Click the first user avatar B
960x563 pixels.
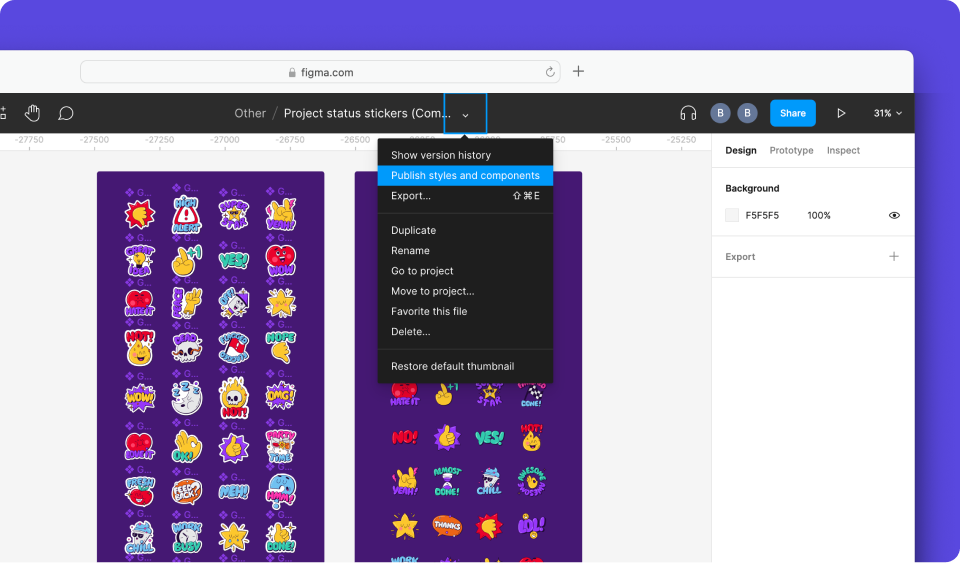pos(720,113)
